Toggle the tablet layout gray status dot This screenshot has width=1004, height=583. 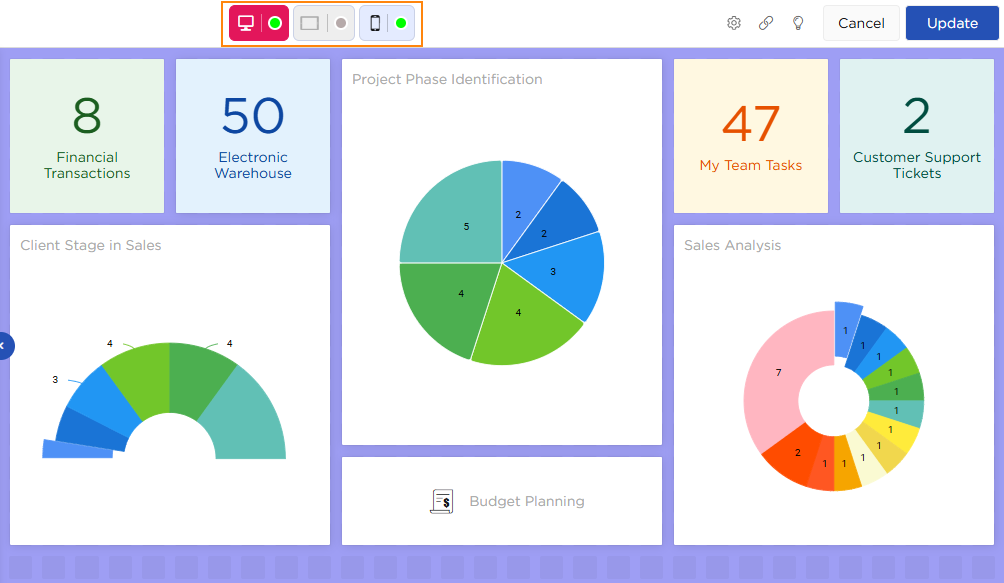click(x=341, y=23)
